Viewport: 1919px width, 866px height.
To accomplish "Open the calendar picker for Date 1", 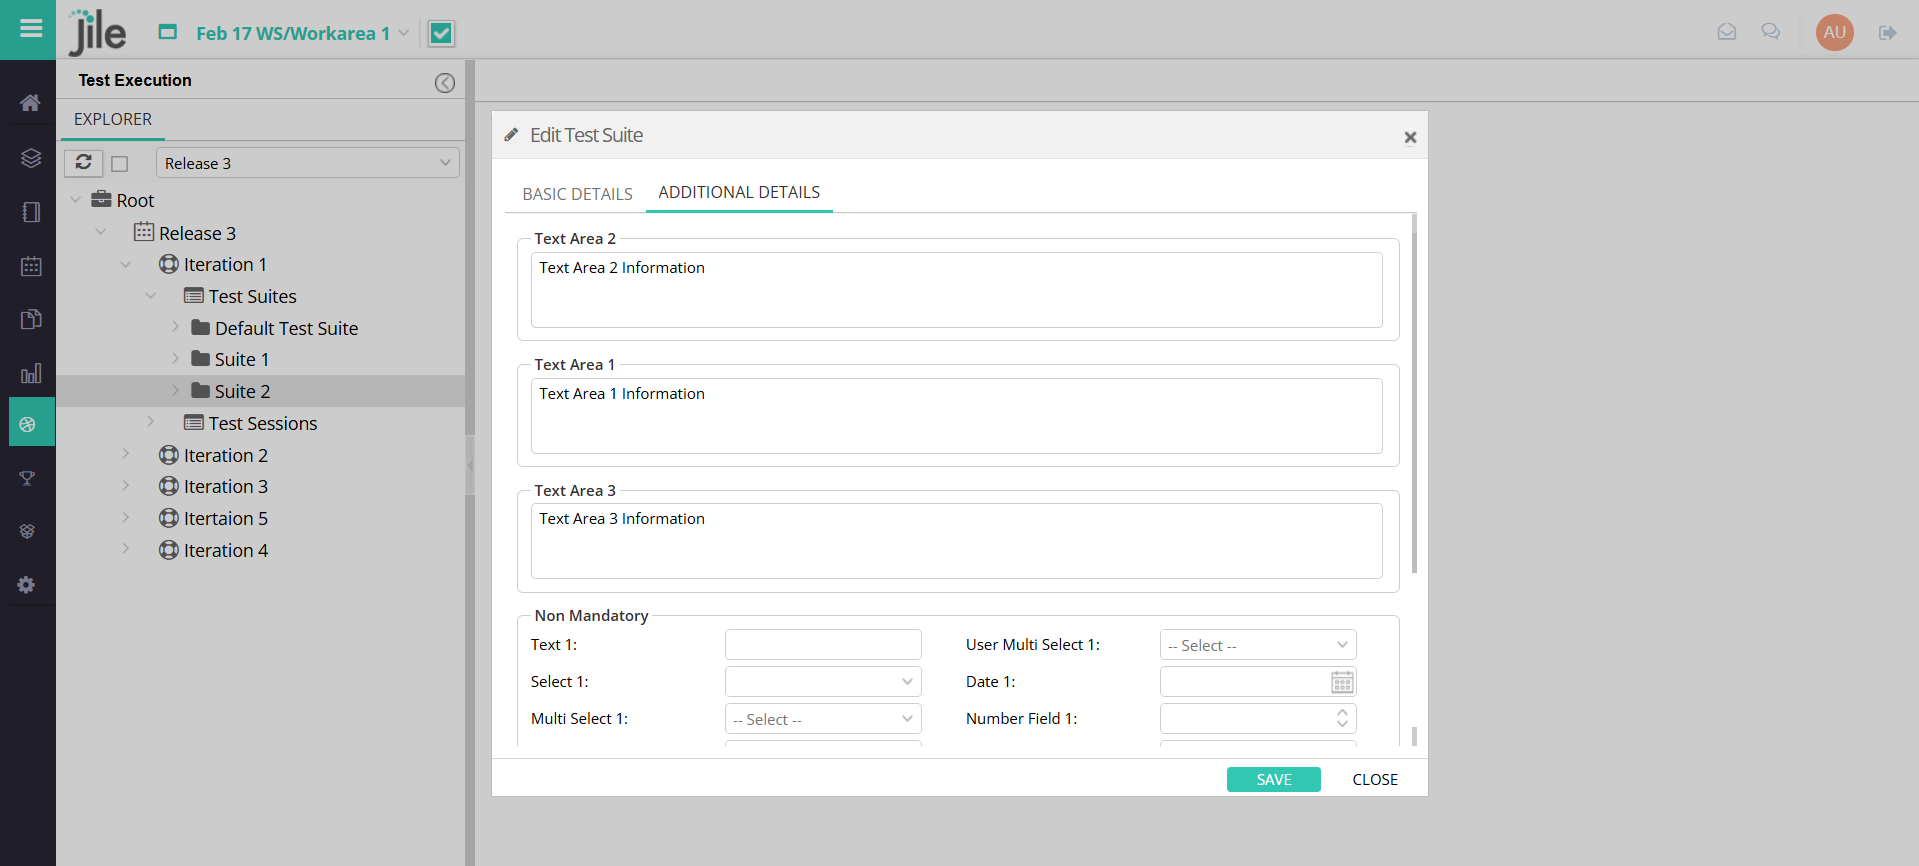I will point(1342,682).
